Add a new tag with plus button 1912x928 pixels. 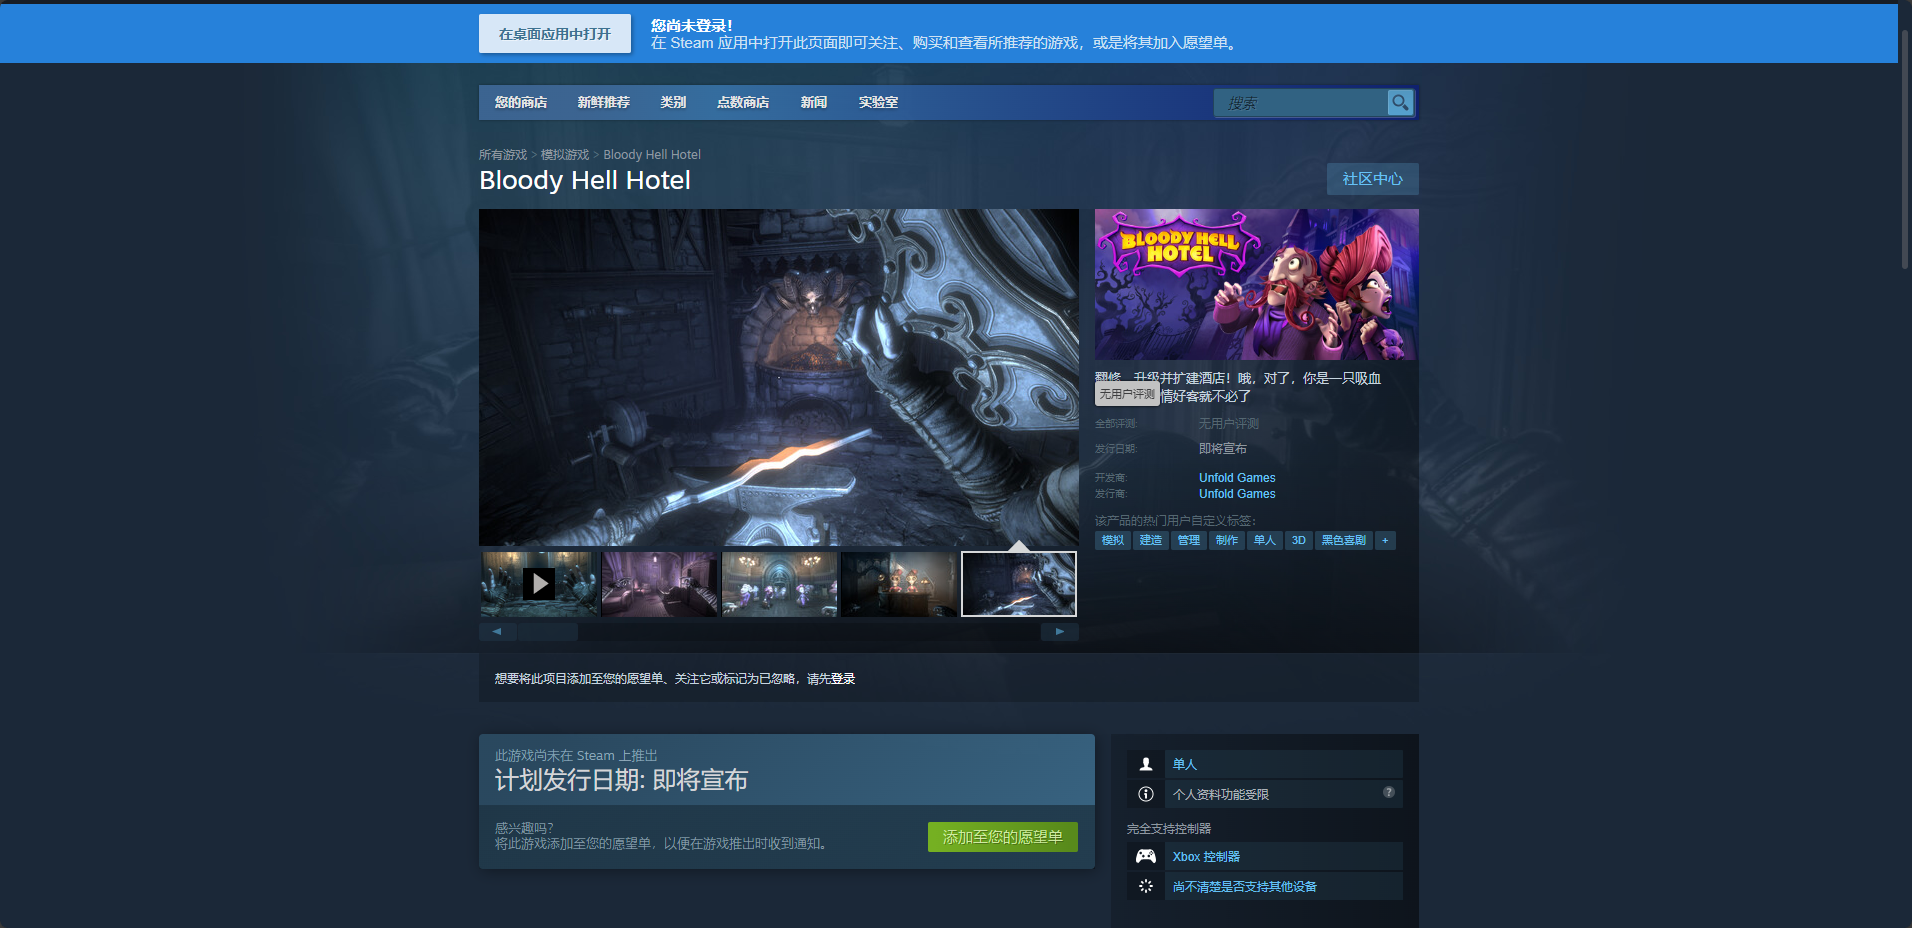click(1385, 540)
